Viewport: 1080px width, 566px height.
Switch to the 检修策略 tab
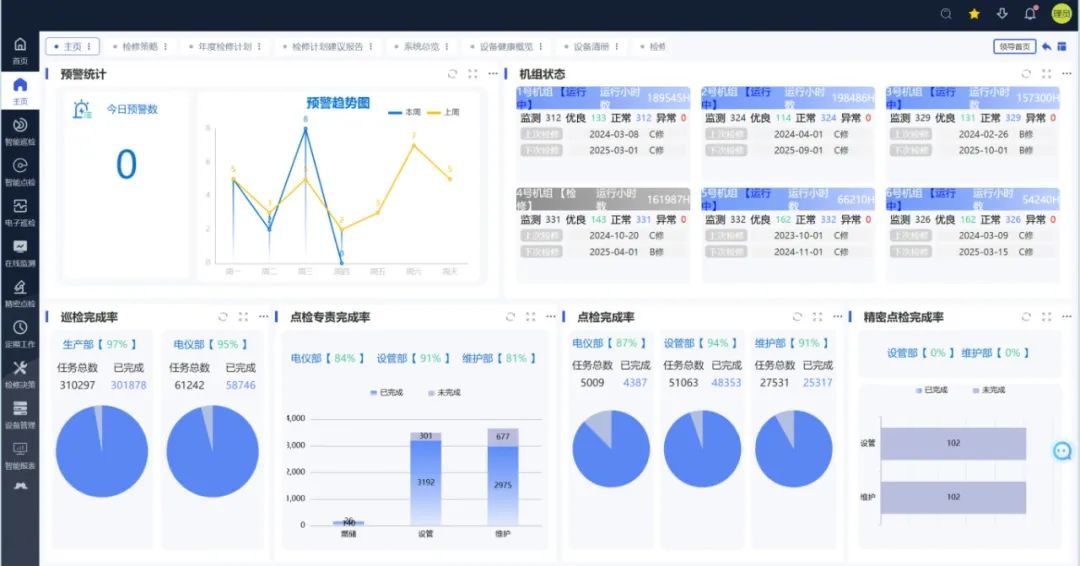pyautogui.click(x=140, y=47)
